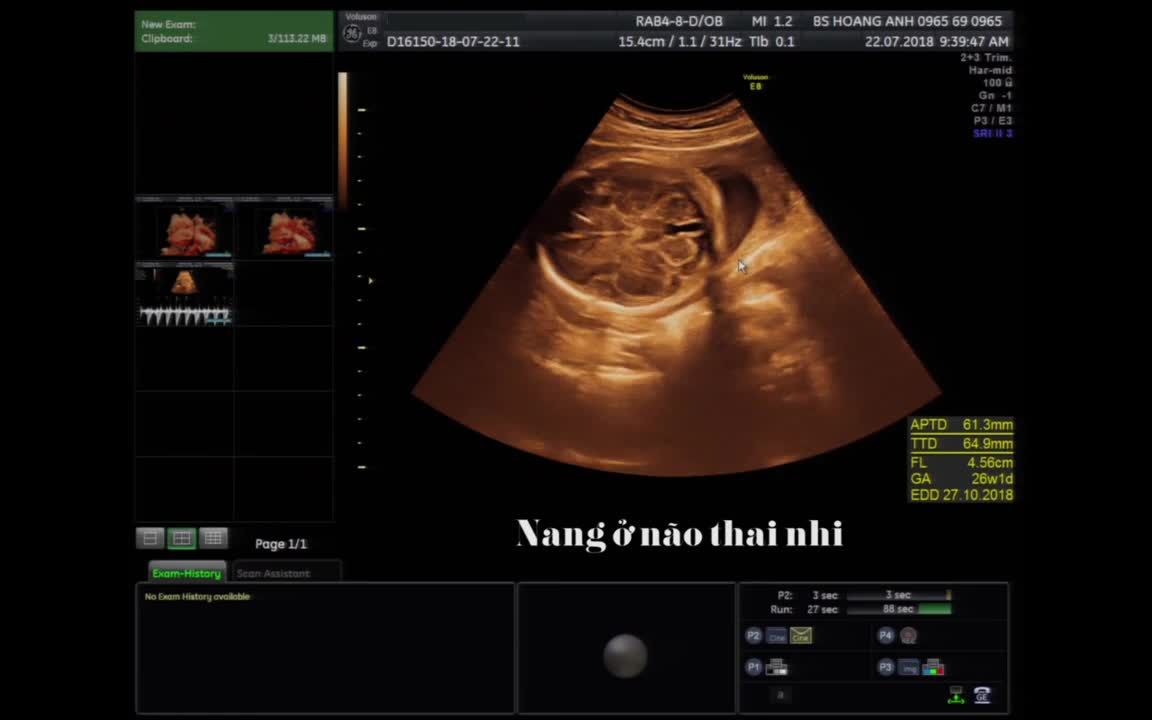Toggle the single-image layout view

coord(149,538)
